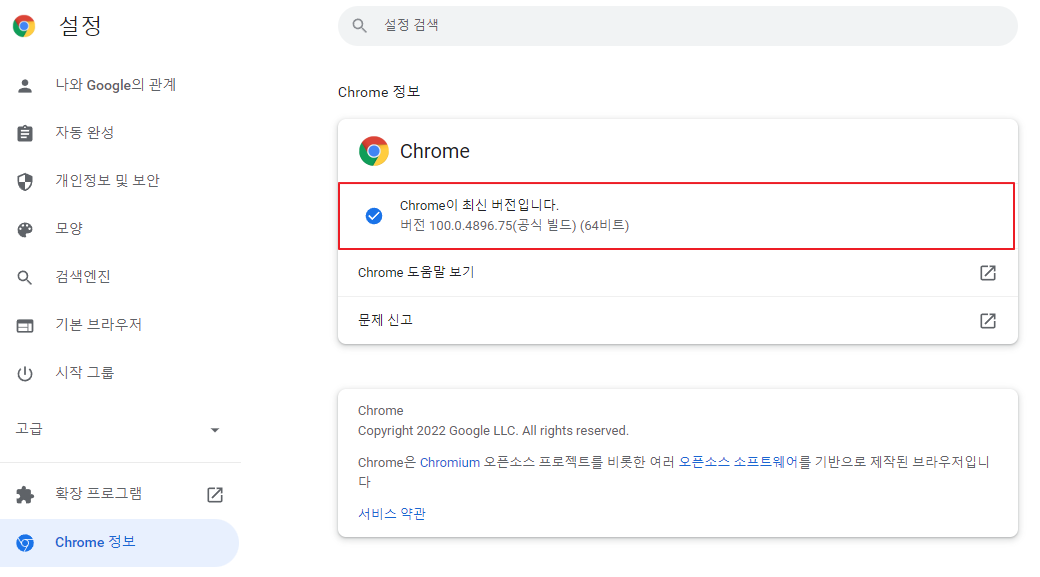This screenshot has width=1040, height=577.
Task: Click the power icon for 시작 그룹
Action: coord(25,373)
